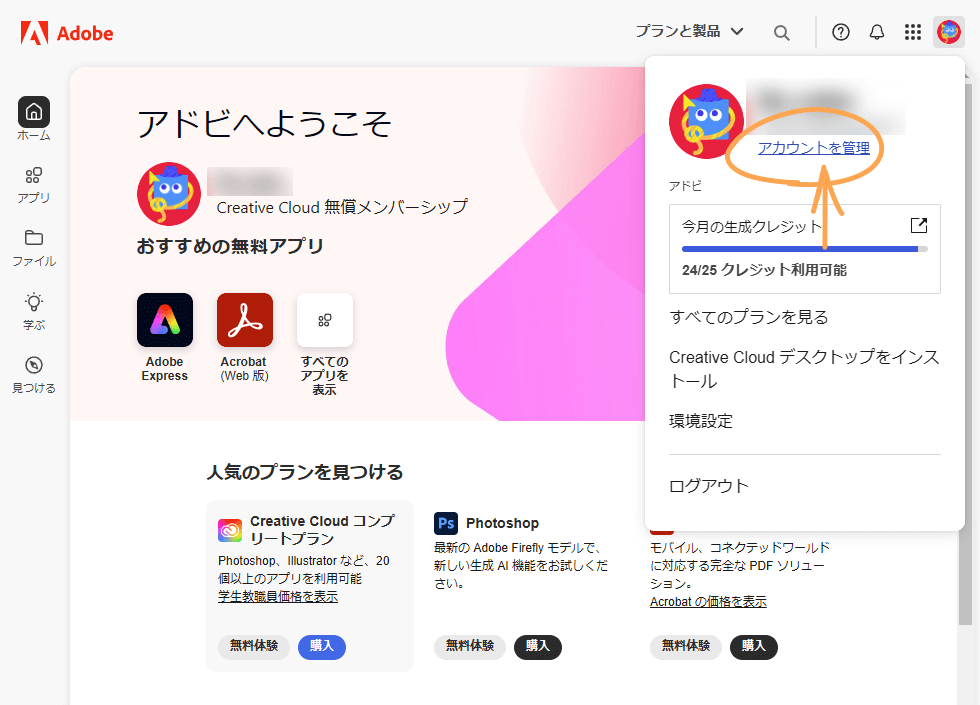Open notifications bell icon
The height and width of the screenshot is (705, 980).
(877, 32)
